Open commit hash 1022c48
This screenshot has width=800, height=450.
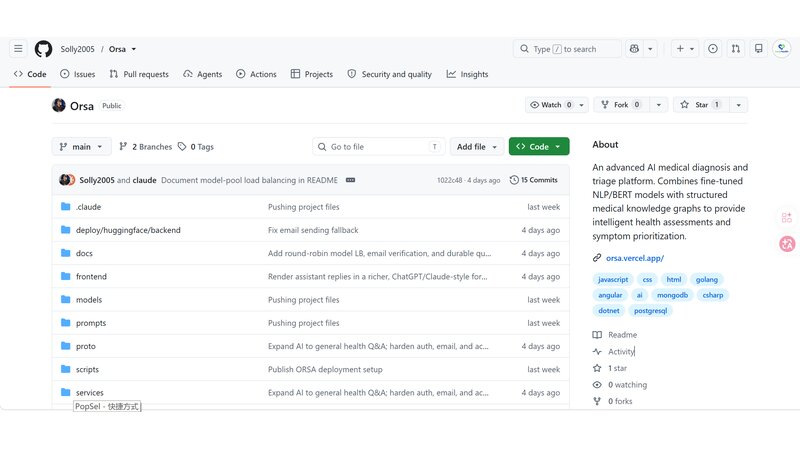(x=449, y=180)
